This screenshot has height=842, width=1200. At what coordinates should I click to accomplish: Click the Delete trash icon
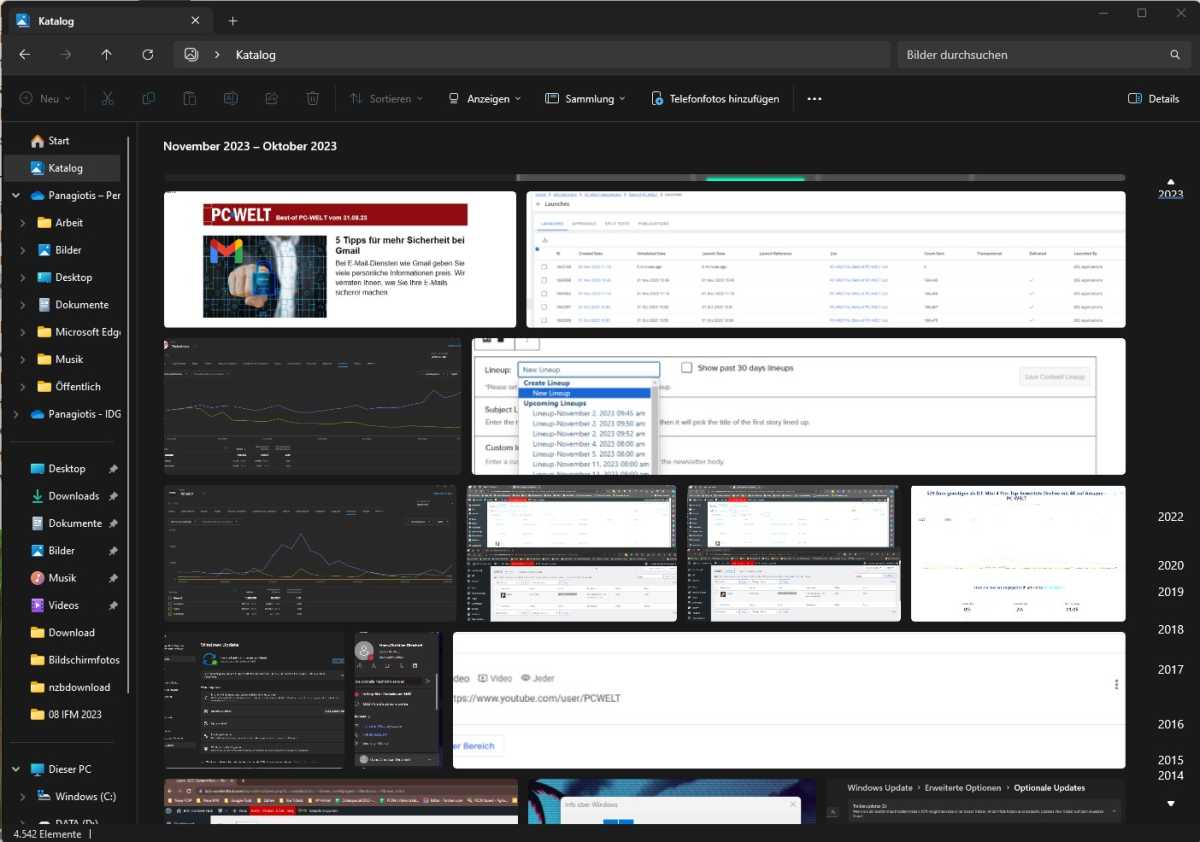(x=313, y=99)
